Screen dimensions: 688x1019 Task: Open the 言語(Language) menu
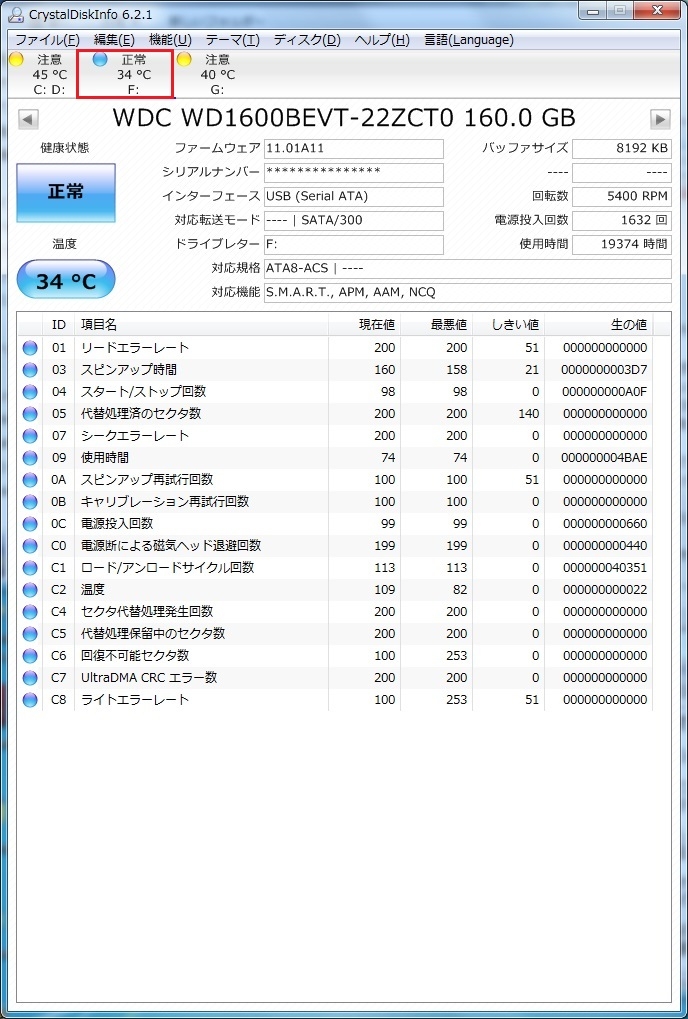tap(468, 40)
